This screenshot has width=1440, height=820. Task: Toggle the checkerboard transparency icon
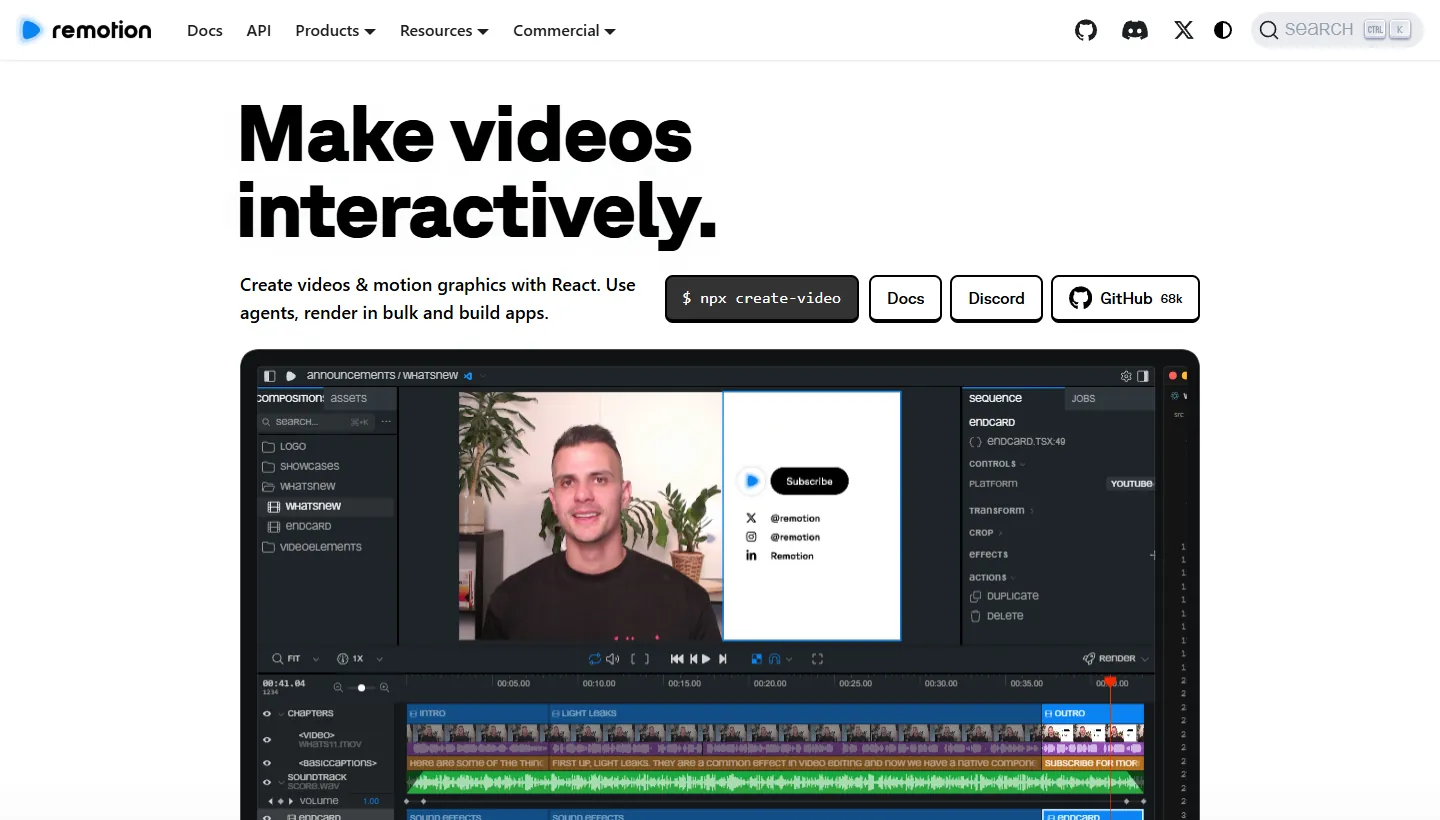click(x=757, y=659)
